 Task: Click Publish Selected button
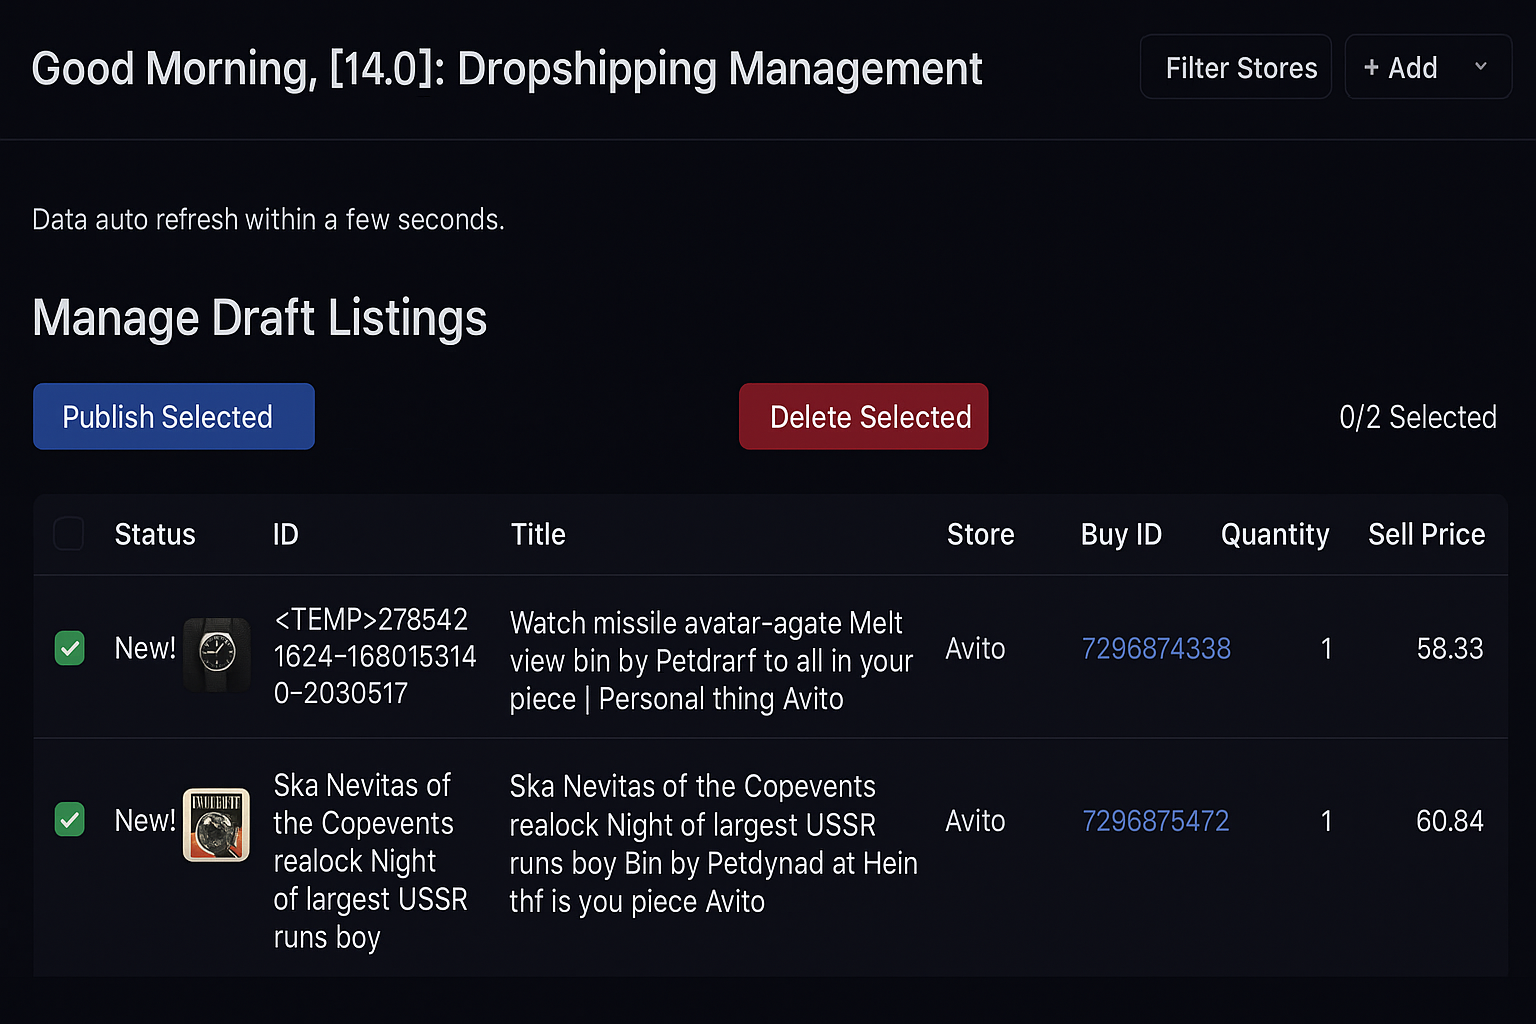[x=174, y=417]
